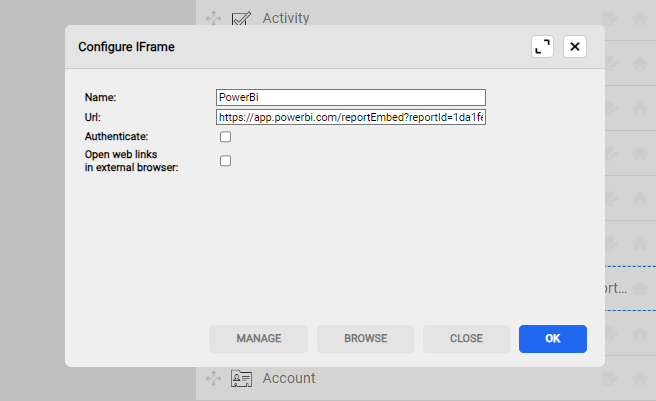656x401 pixels.
Task: Tick Open web links in external browser
Action: pos(225,161)
